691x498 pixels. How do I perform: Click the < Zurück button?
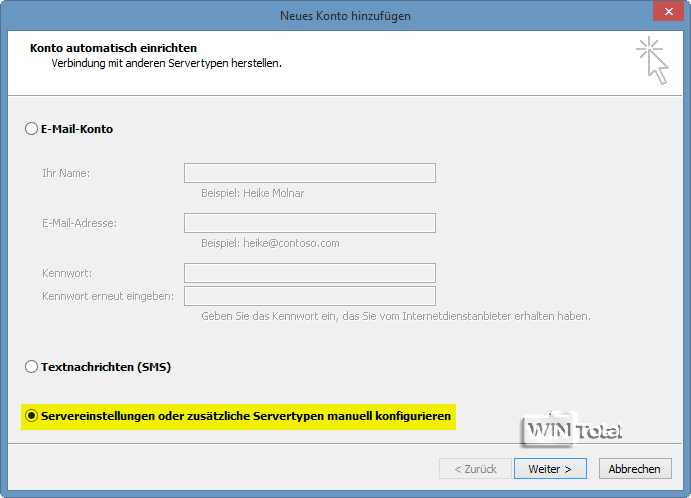pos(475,468)
